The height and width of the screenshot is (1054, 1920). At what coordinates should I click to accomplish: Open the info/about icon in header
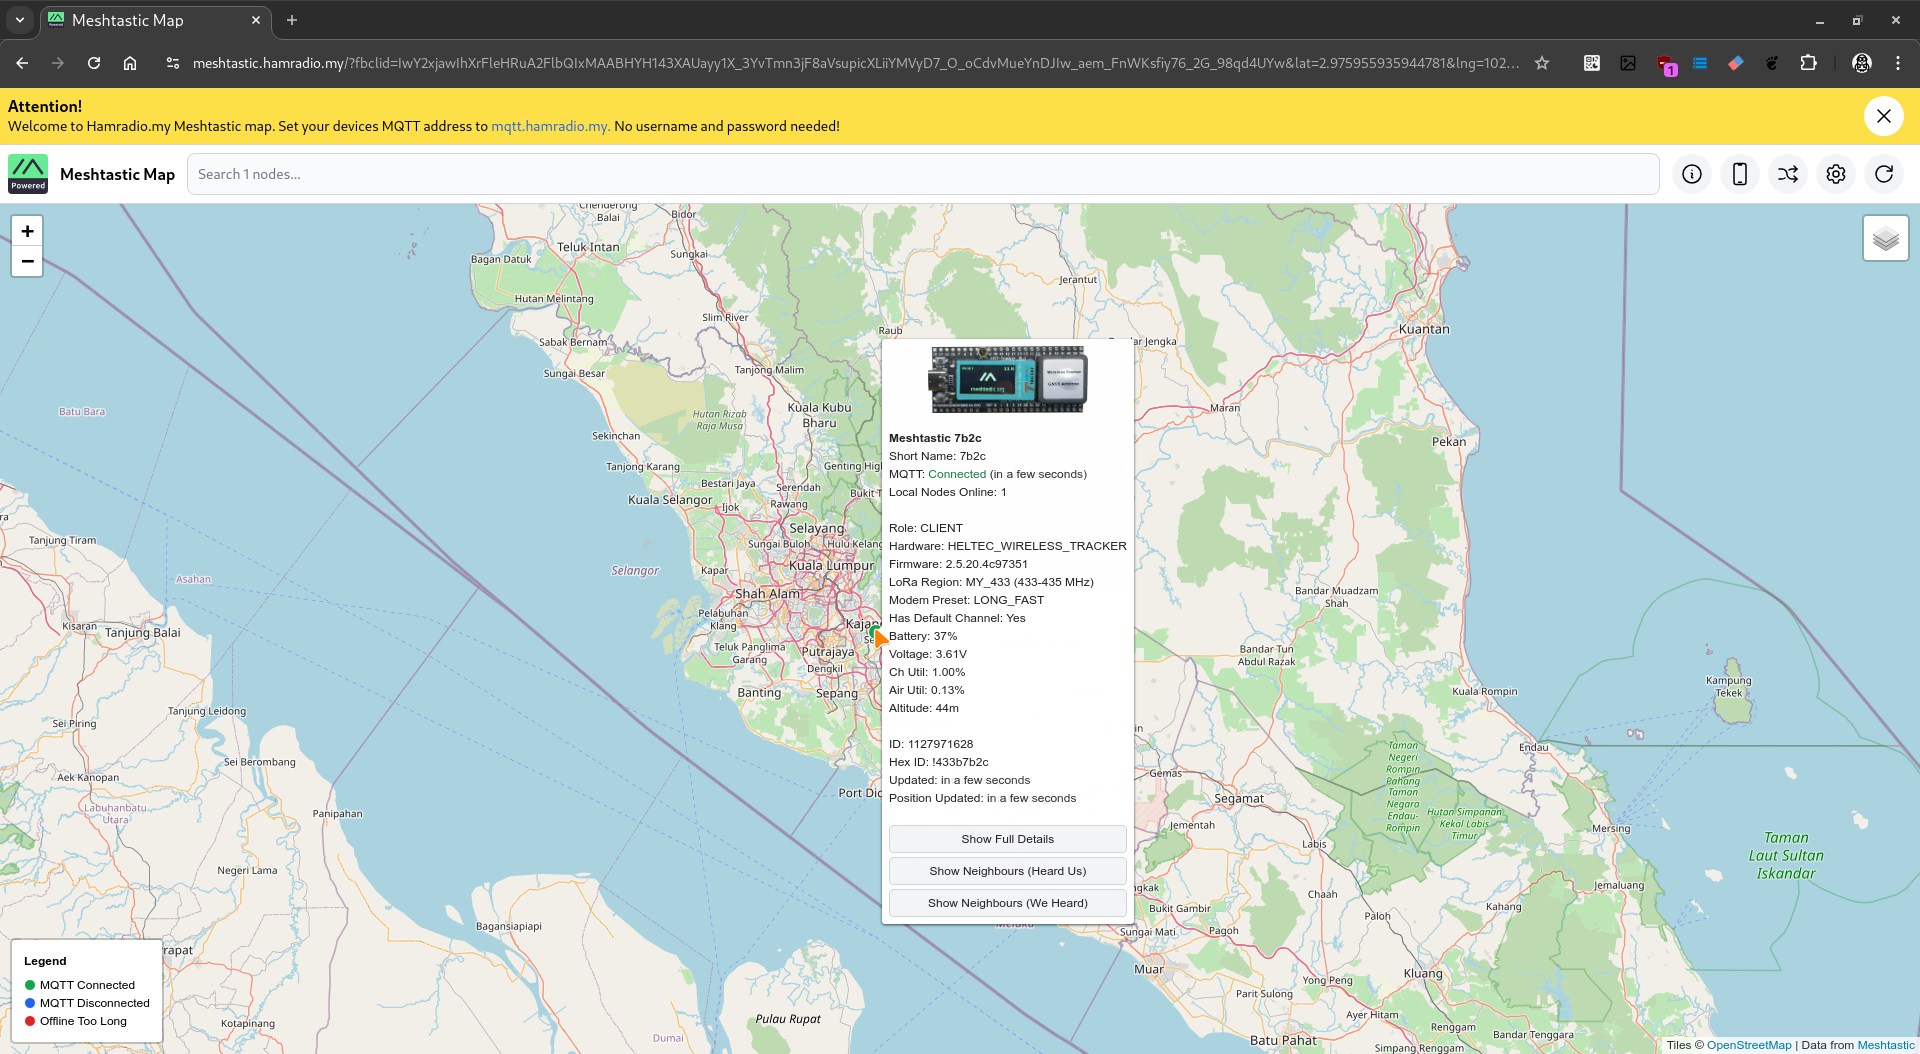1691,174
